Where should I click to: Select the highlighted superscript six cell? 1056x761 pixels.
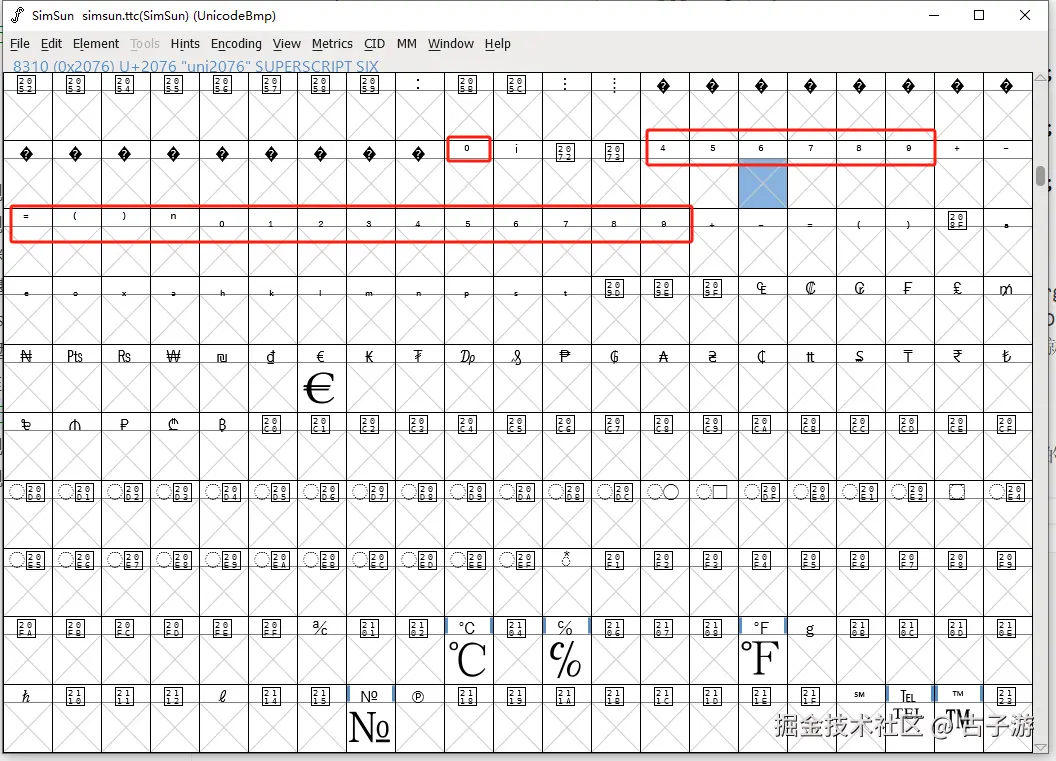[762, 183]
